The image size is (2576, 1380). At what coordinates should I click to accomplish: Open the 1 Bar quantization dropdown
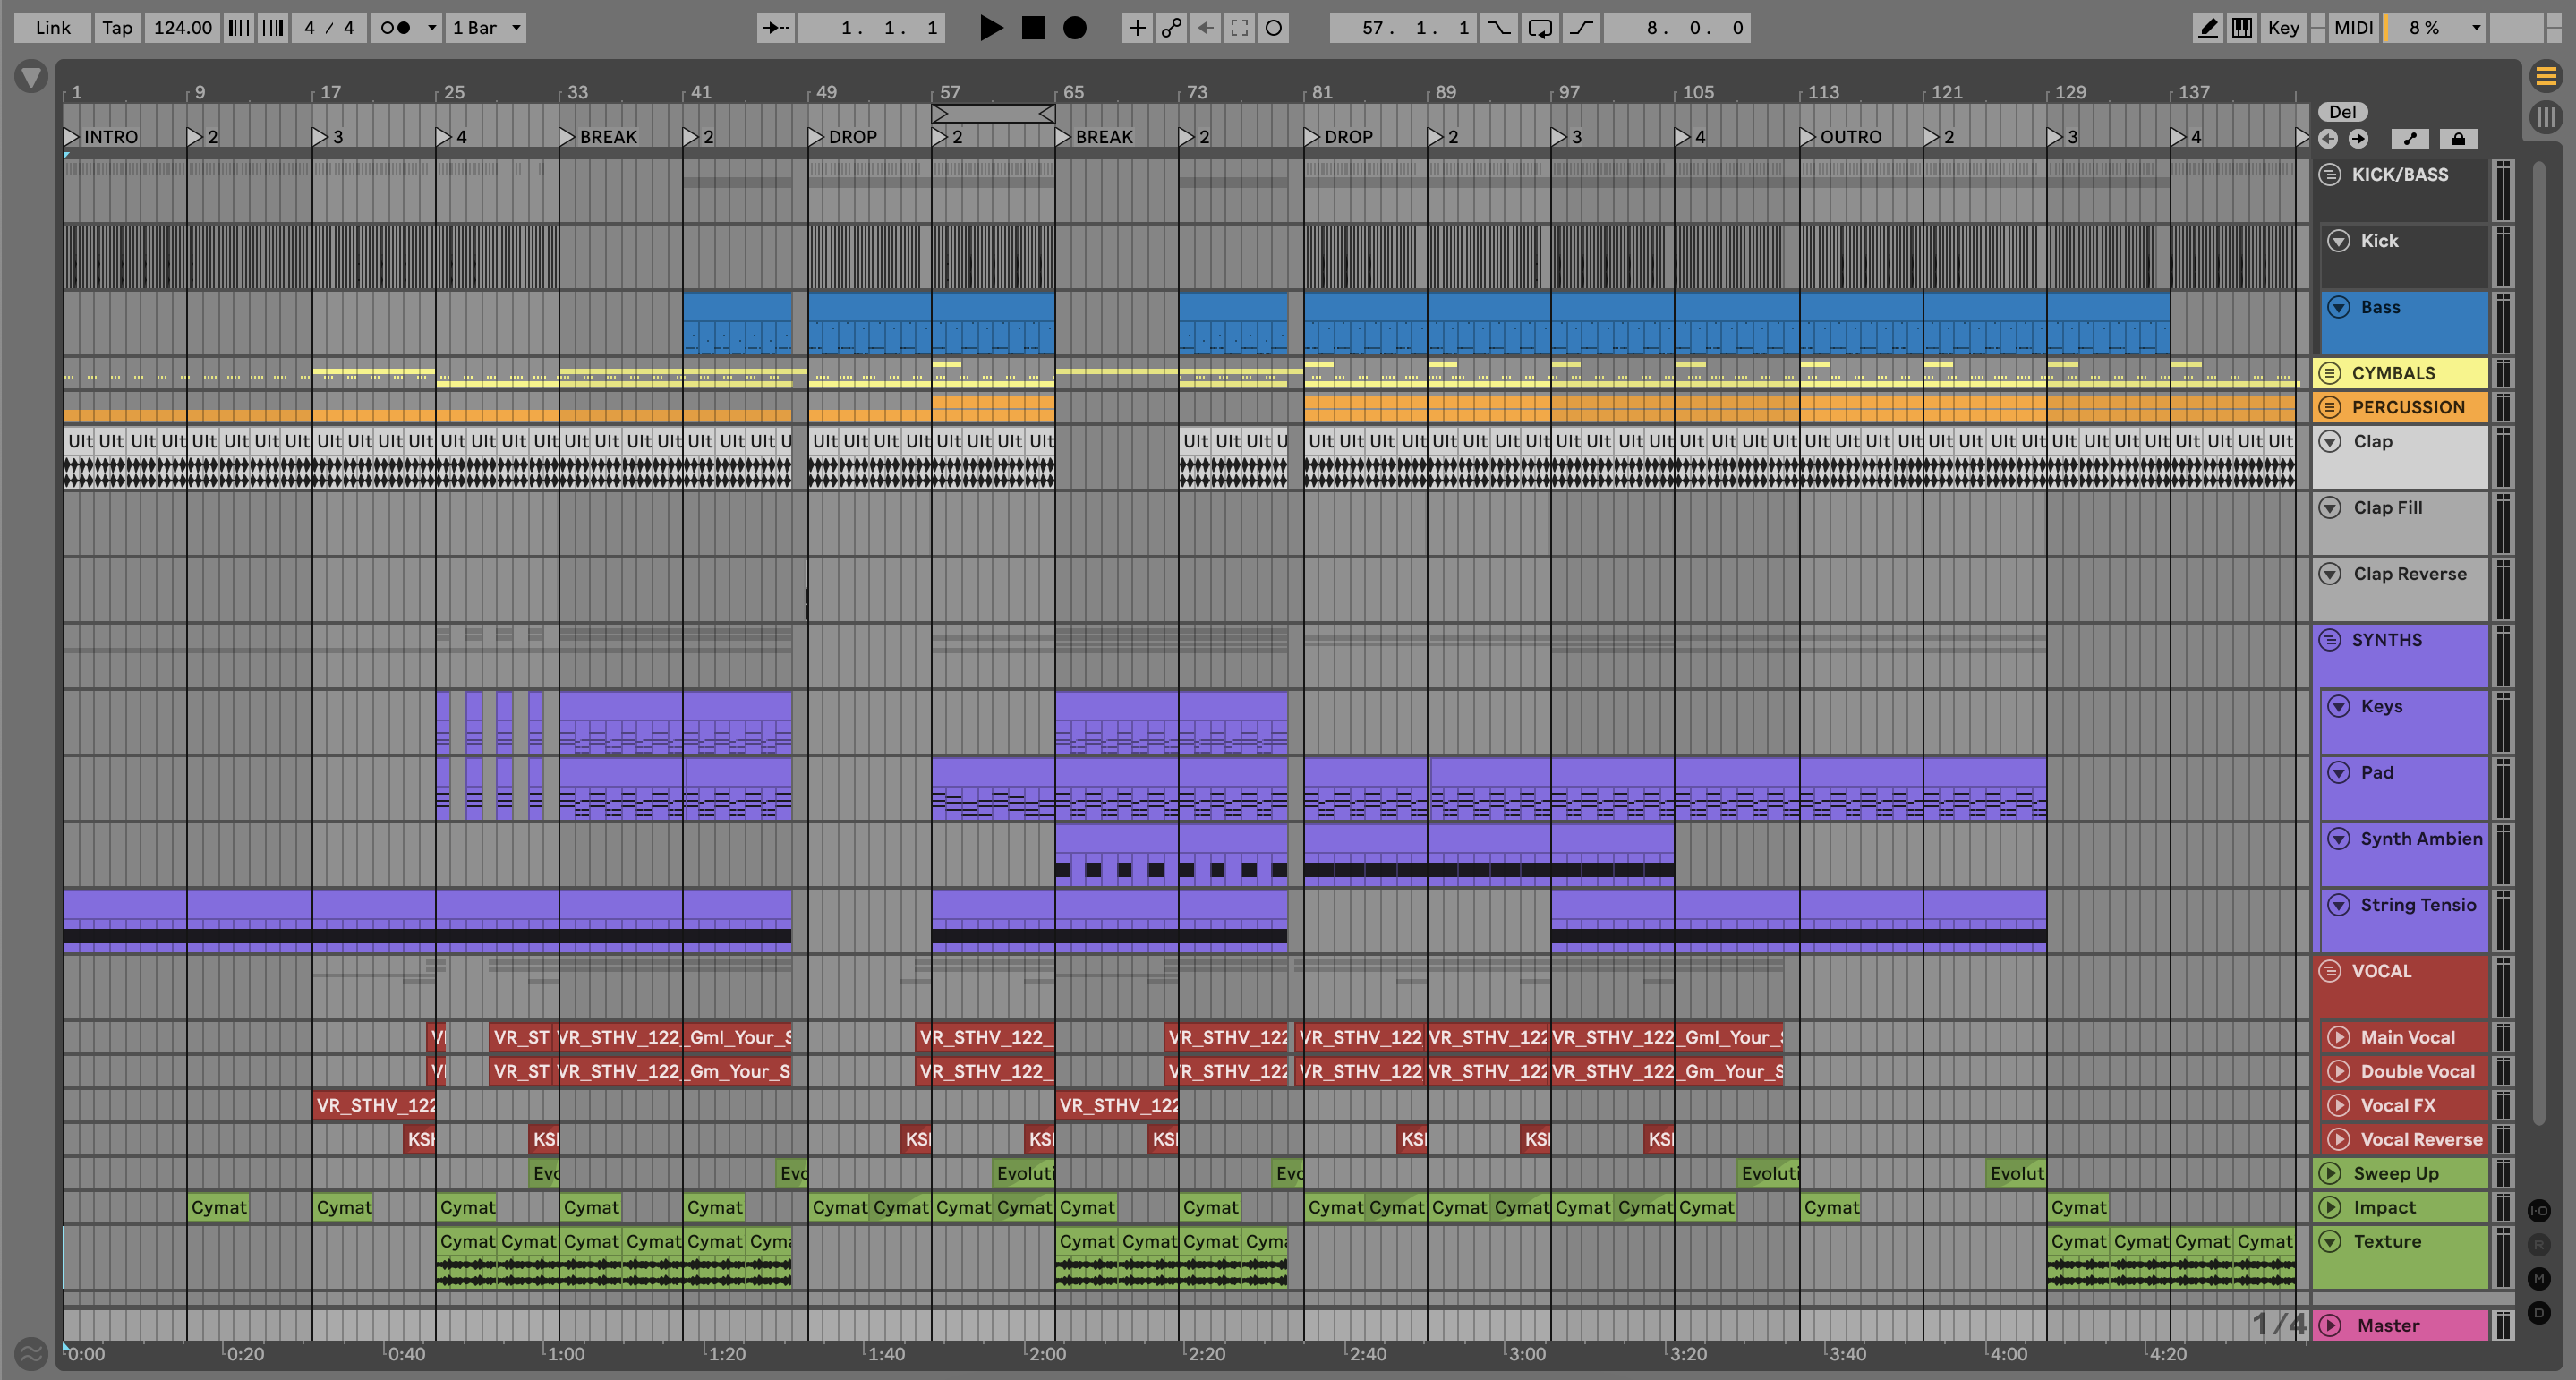coord(486,28)
